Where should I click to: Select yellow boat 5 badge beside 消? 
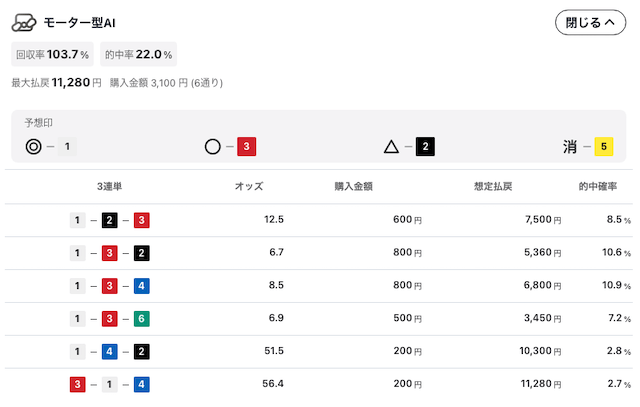604,146
